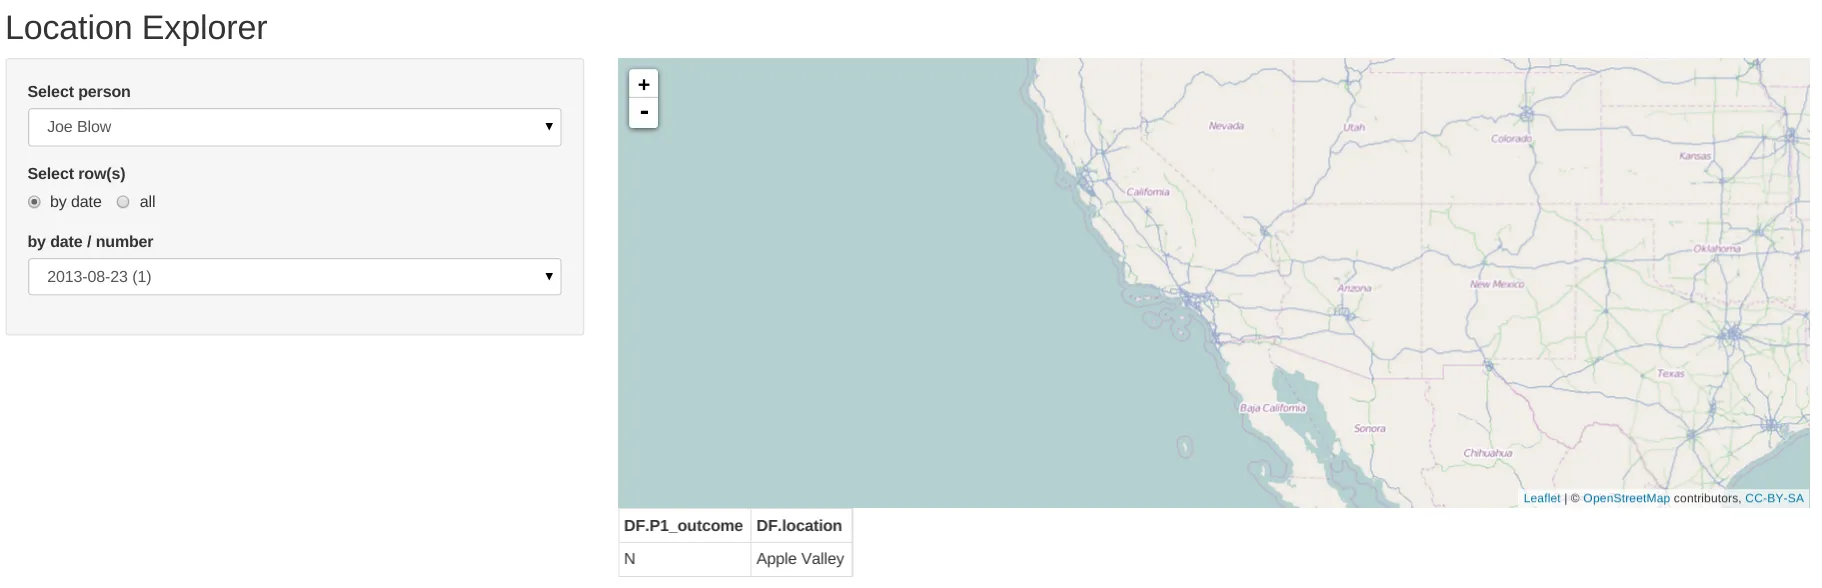Open the Leaflet attribution link
Viewport: 1822px width, 588px height.
tap(1541, 498)
